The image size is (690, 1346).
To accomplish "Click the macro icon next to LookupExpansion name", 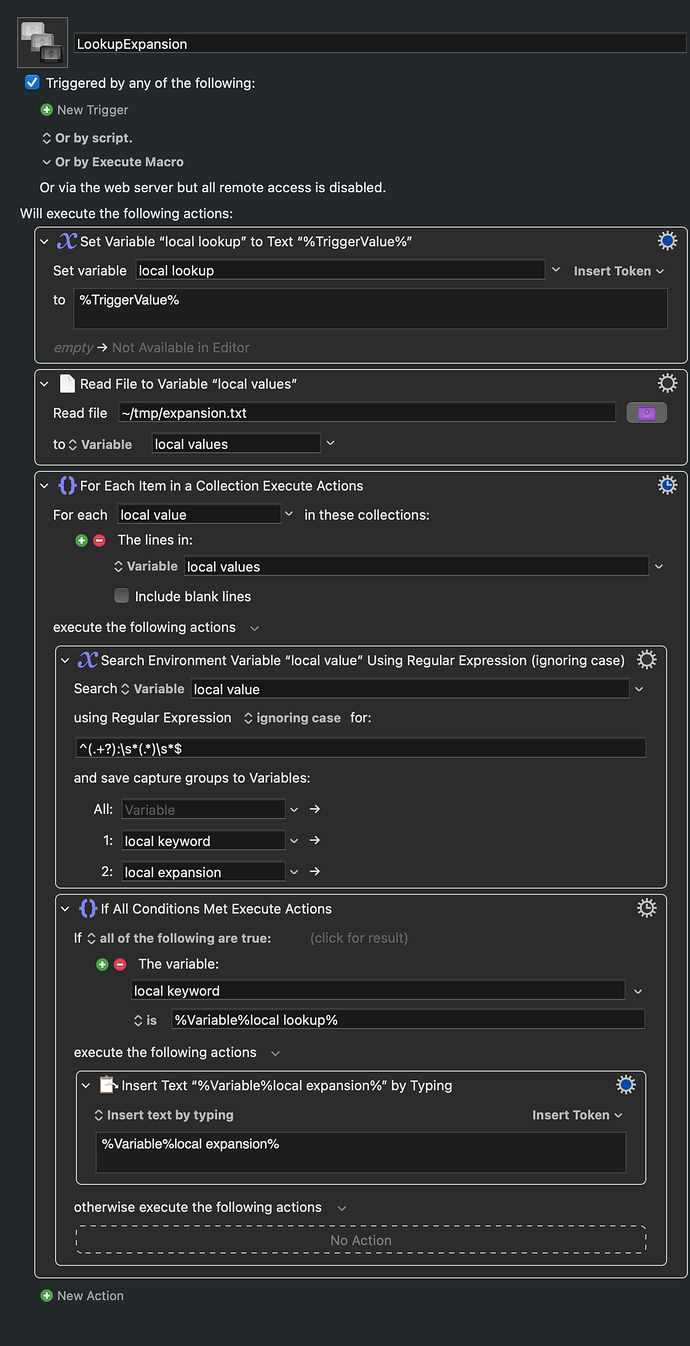I will pos(42,42).
